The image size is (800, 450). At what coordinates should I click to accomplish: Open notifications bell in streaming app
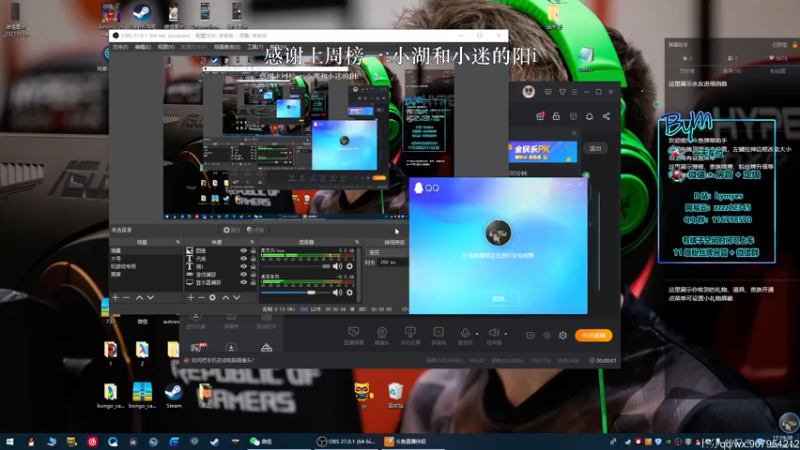point(589,116)
